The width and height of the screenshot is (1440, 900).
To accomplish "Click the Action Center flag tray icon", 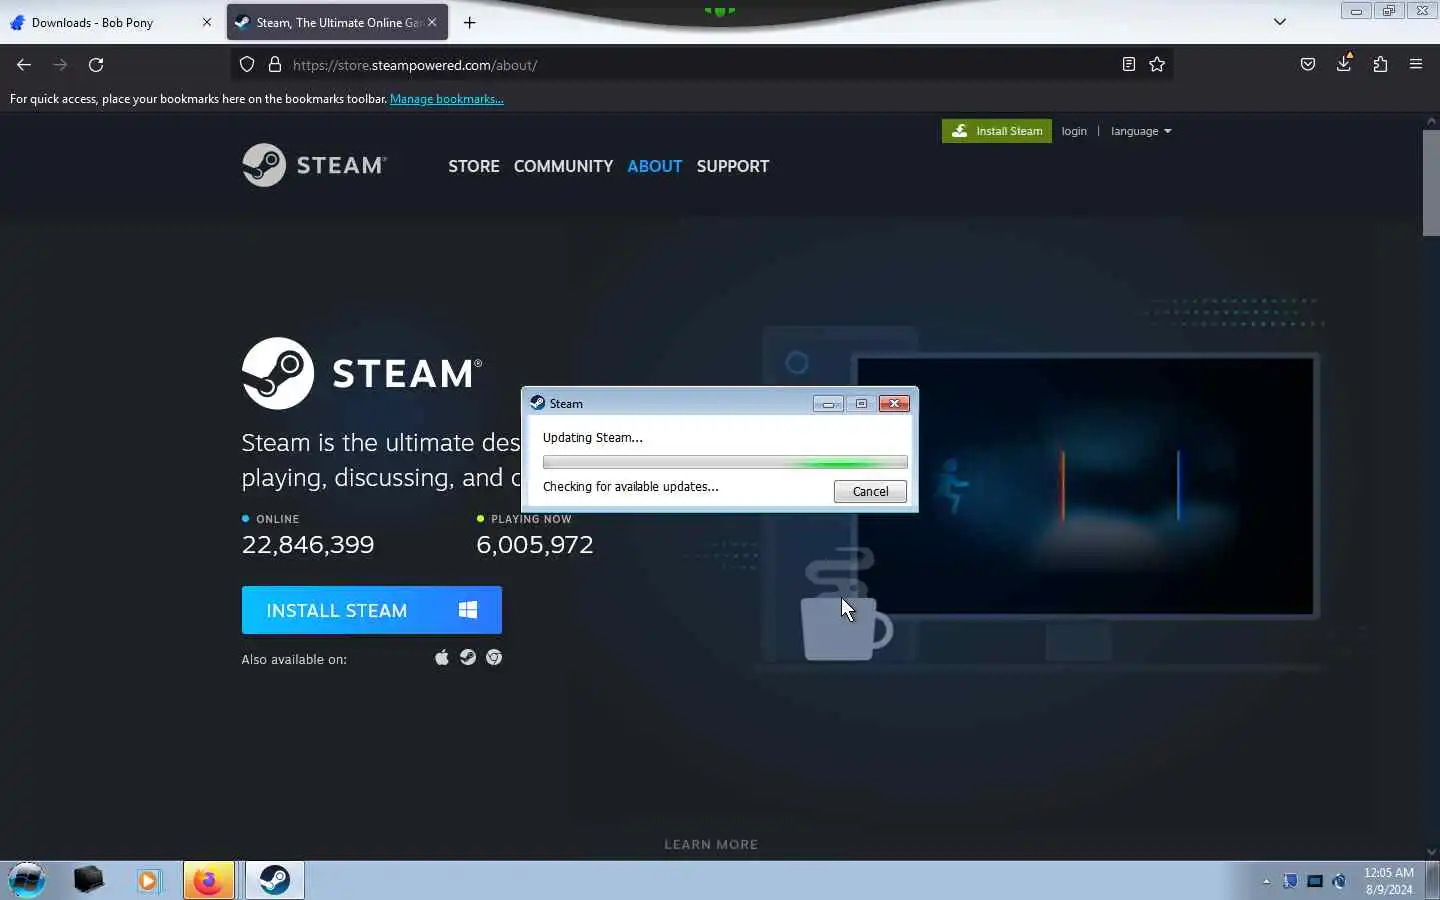I will pyautogui.click(x=1291, y=881).
